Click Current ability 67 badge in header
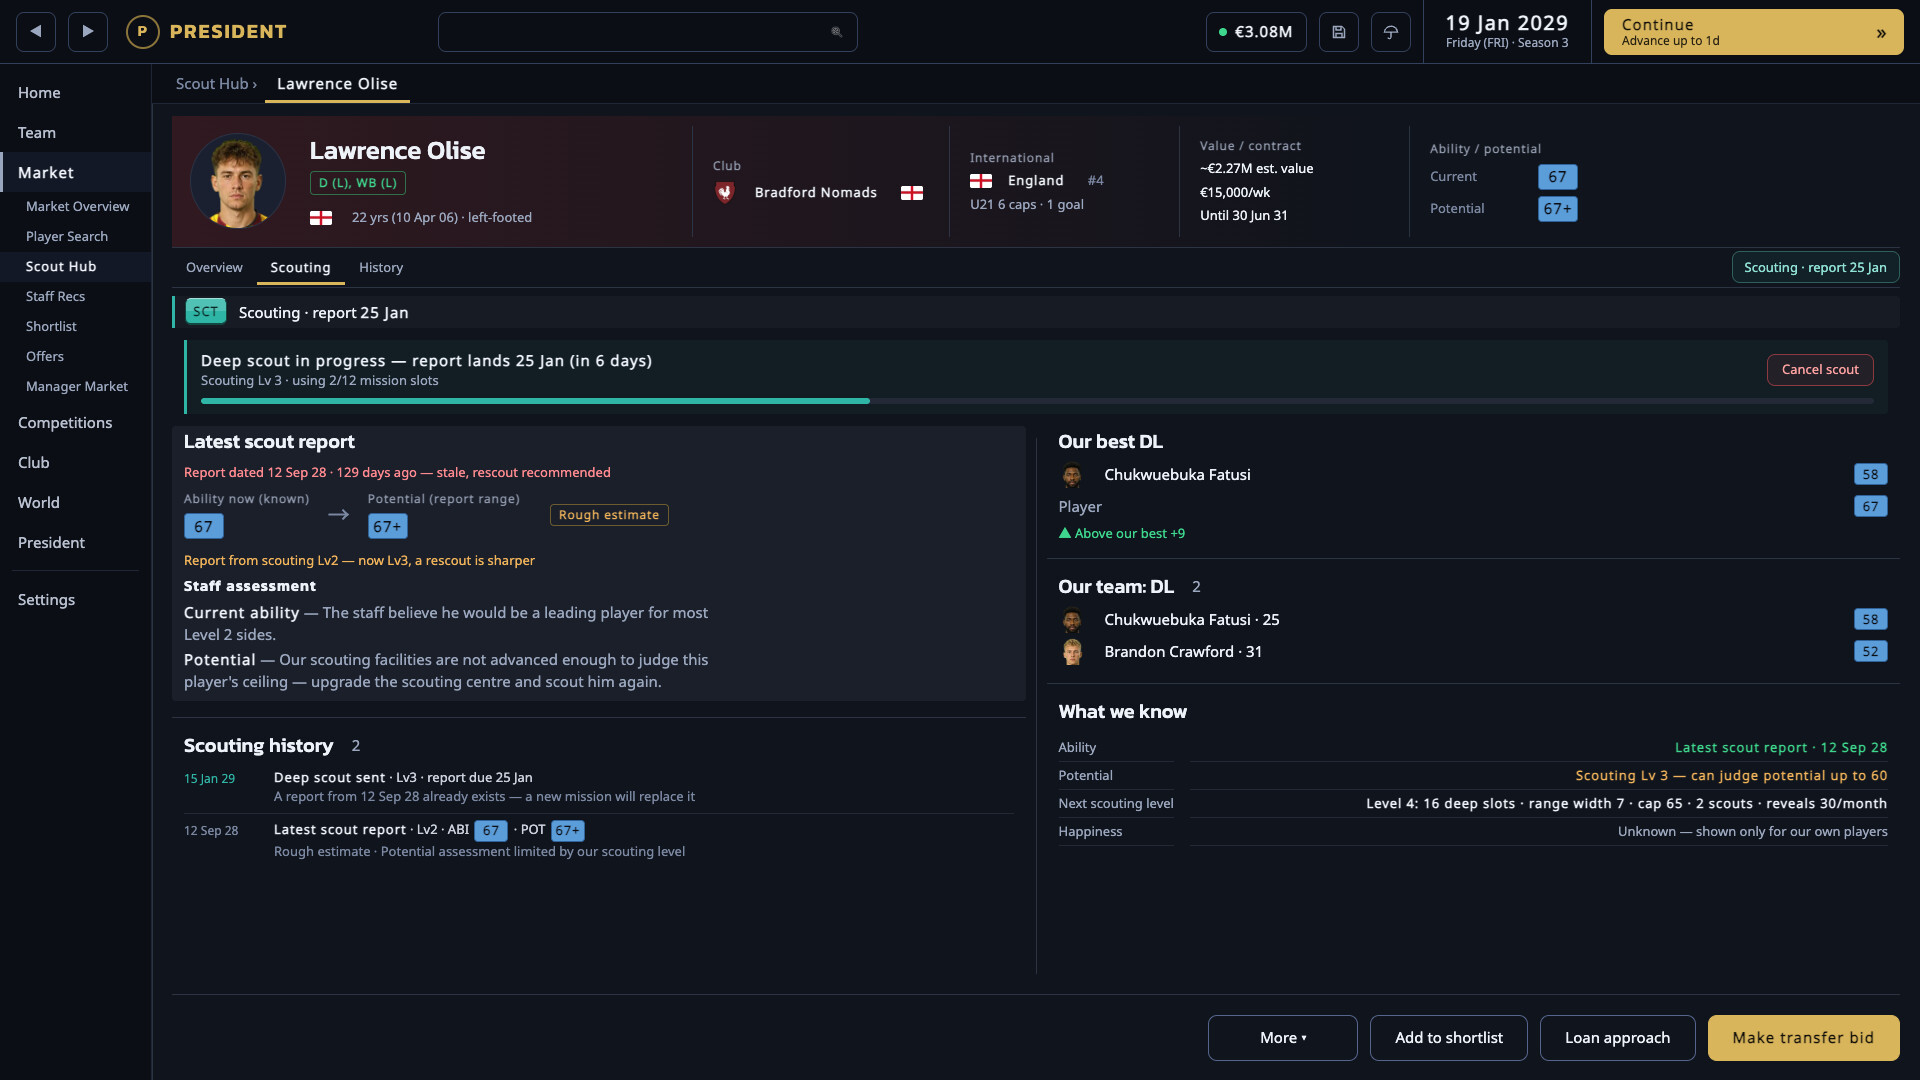This screenshot has width=1920, height=1080. pyautogui.click(x=1557, y=177)
